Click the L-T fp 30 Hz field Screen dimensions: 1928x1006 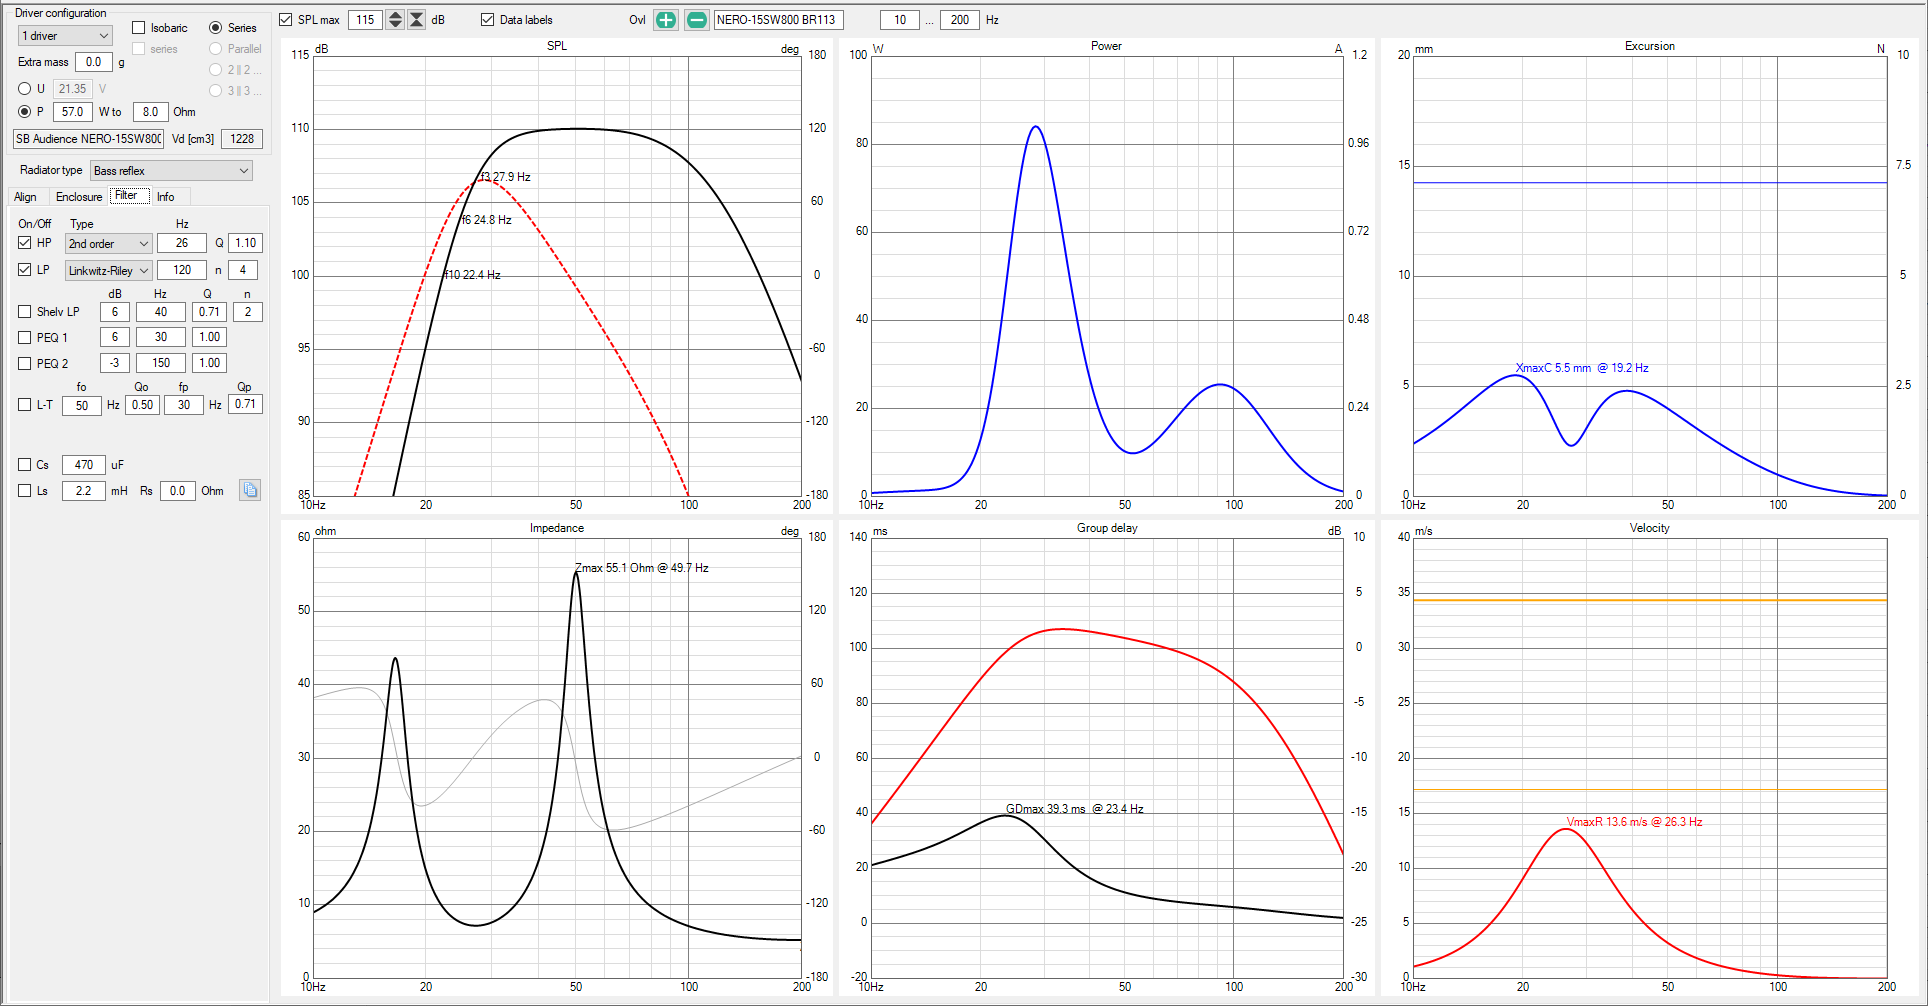point(184,405)
